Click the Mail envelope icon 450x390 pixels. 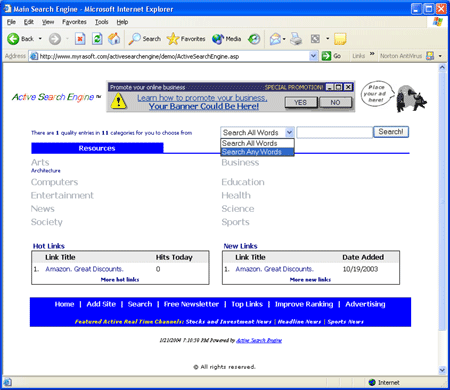tap(275, 39)
